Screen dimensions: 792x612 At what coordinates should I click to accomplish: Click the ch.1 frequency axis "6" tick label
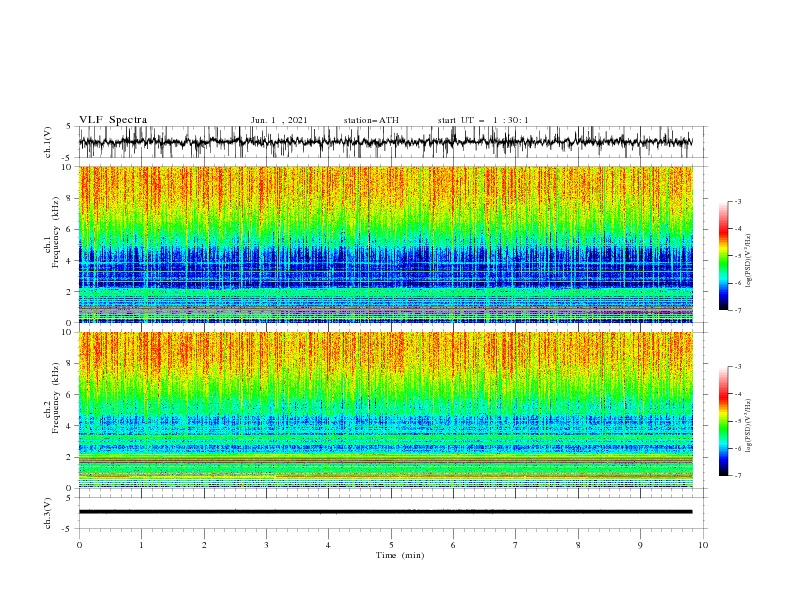[69, 230]
